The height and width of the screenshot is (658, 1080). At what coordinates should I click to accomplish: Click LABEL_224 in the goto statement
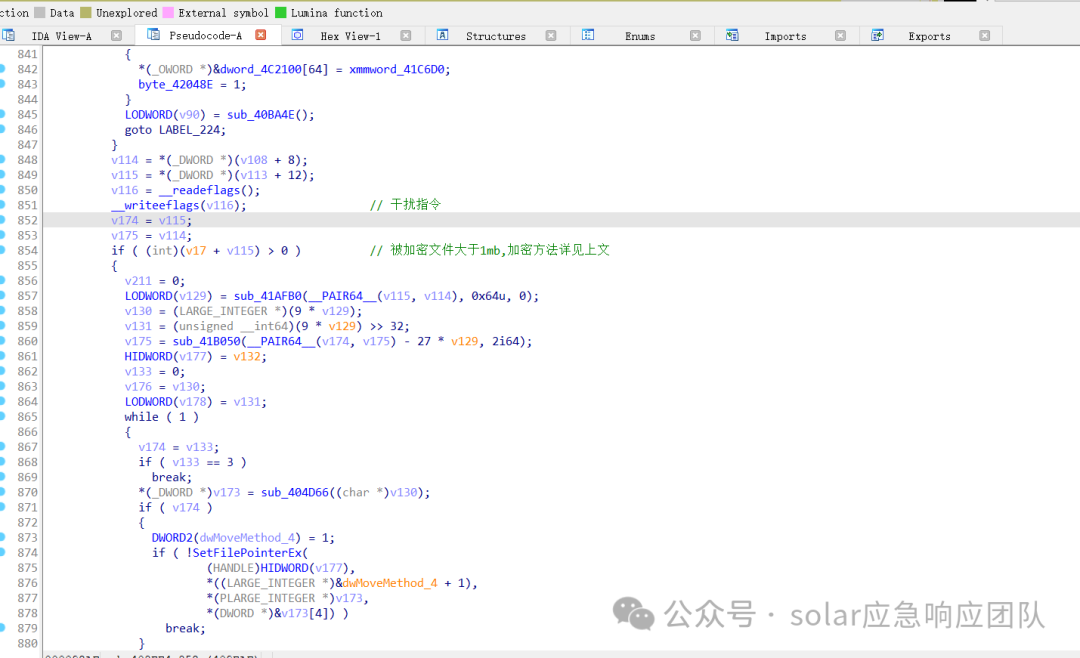click(189, 130)
